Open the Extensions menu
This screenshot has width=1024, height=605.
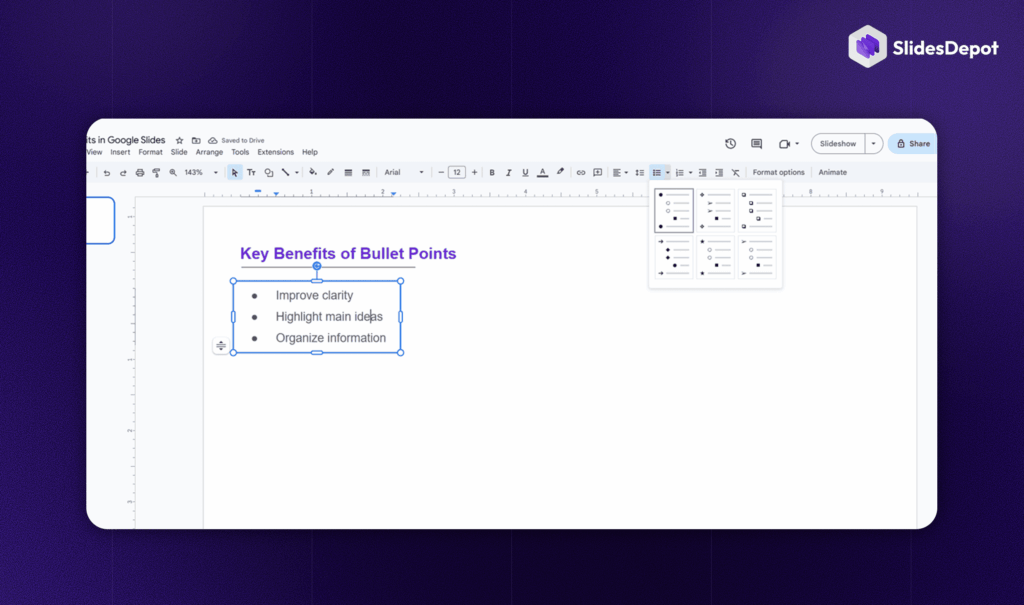point(275,152)
